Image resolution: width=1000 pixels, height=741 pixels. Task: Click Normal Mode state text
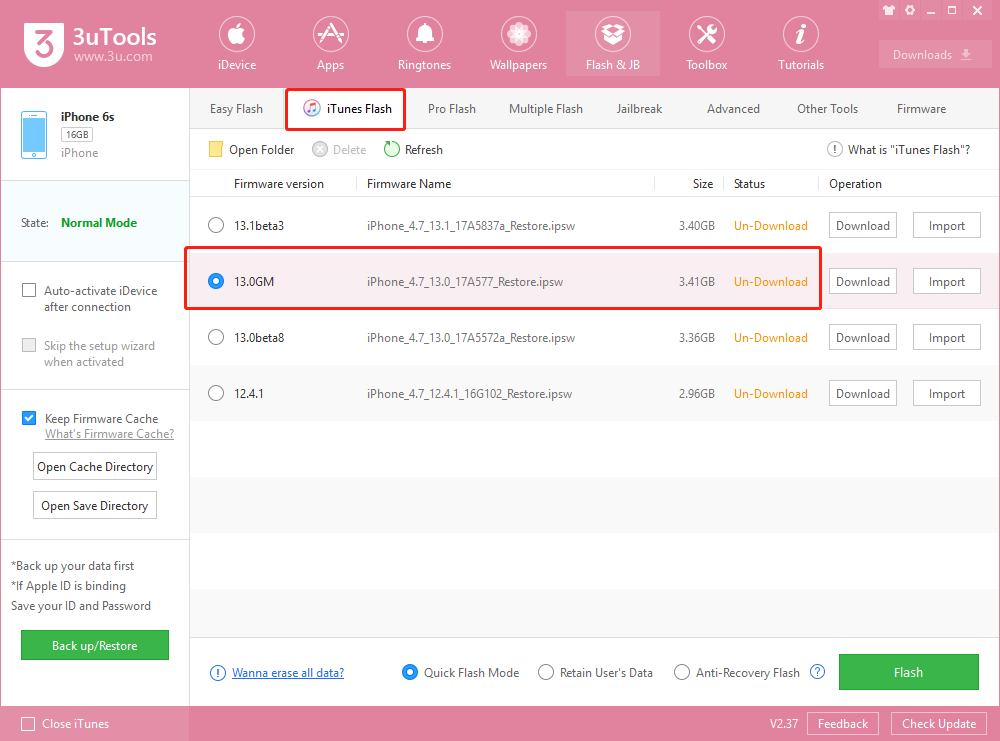99,223
